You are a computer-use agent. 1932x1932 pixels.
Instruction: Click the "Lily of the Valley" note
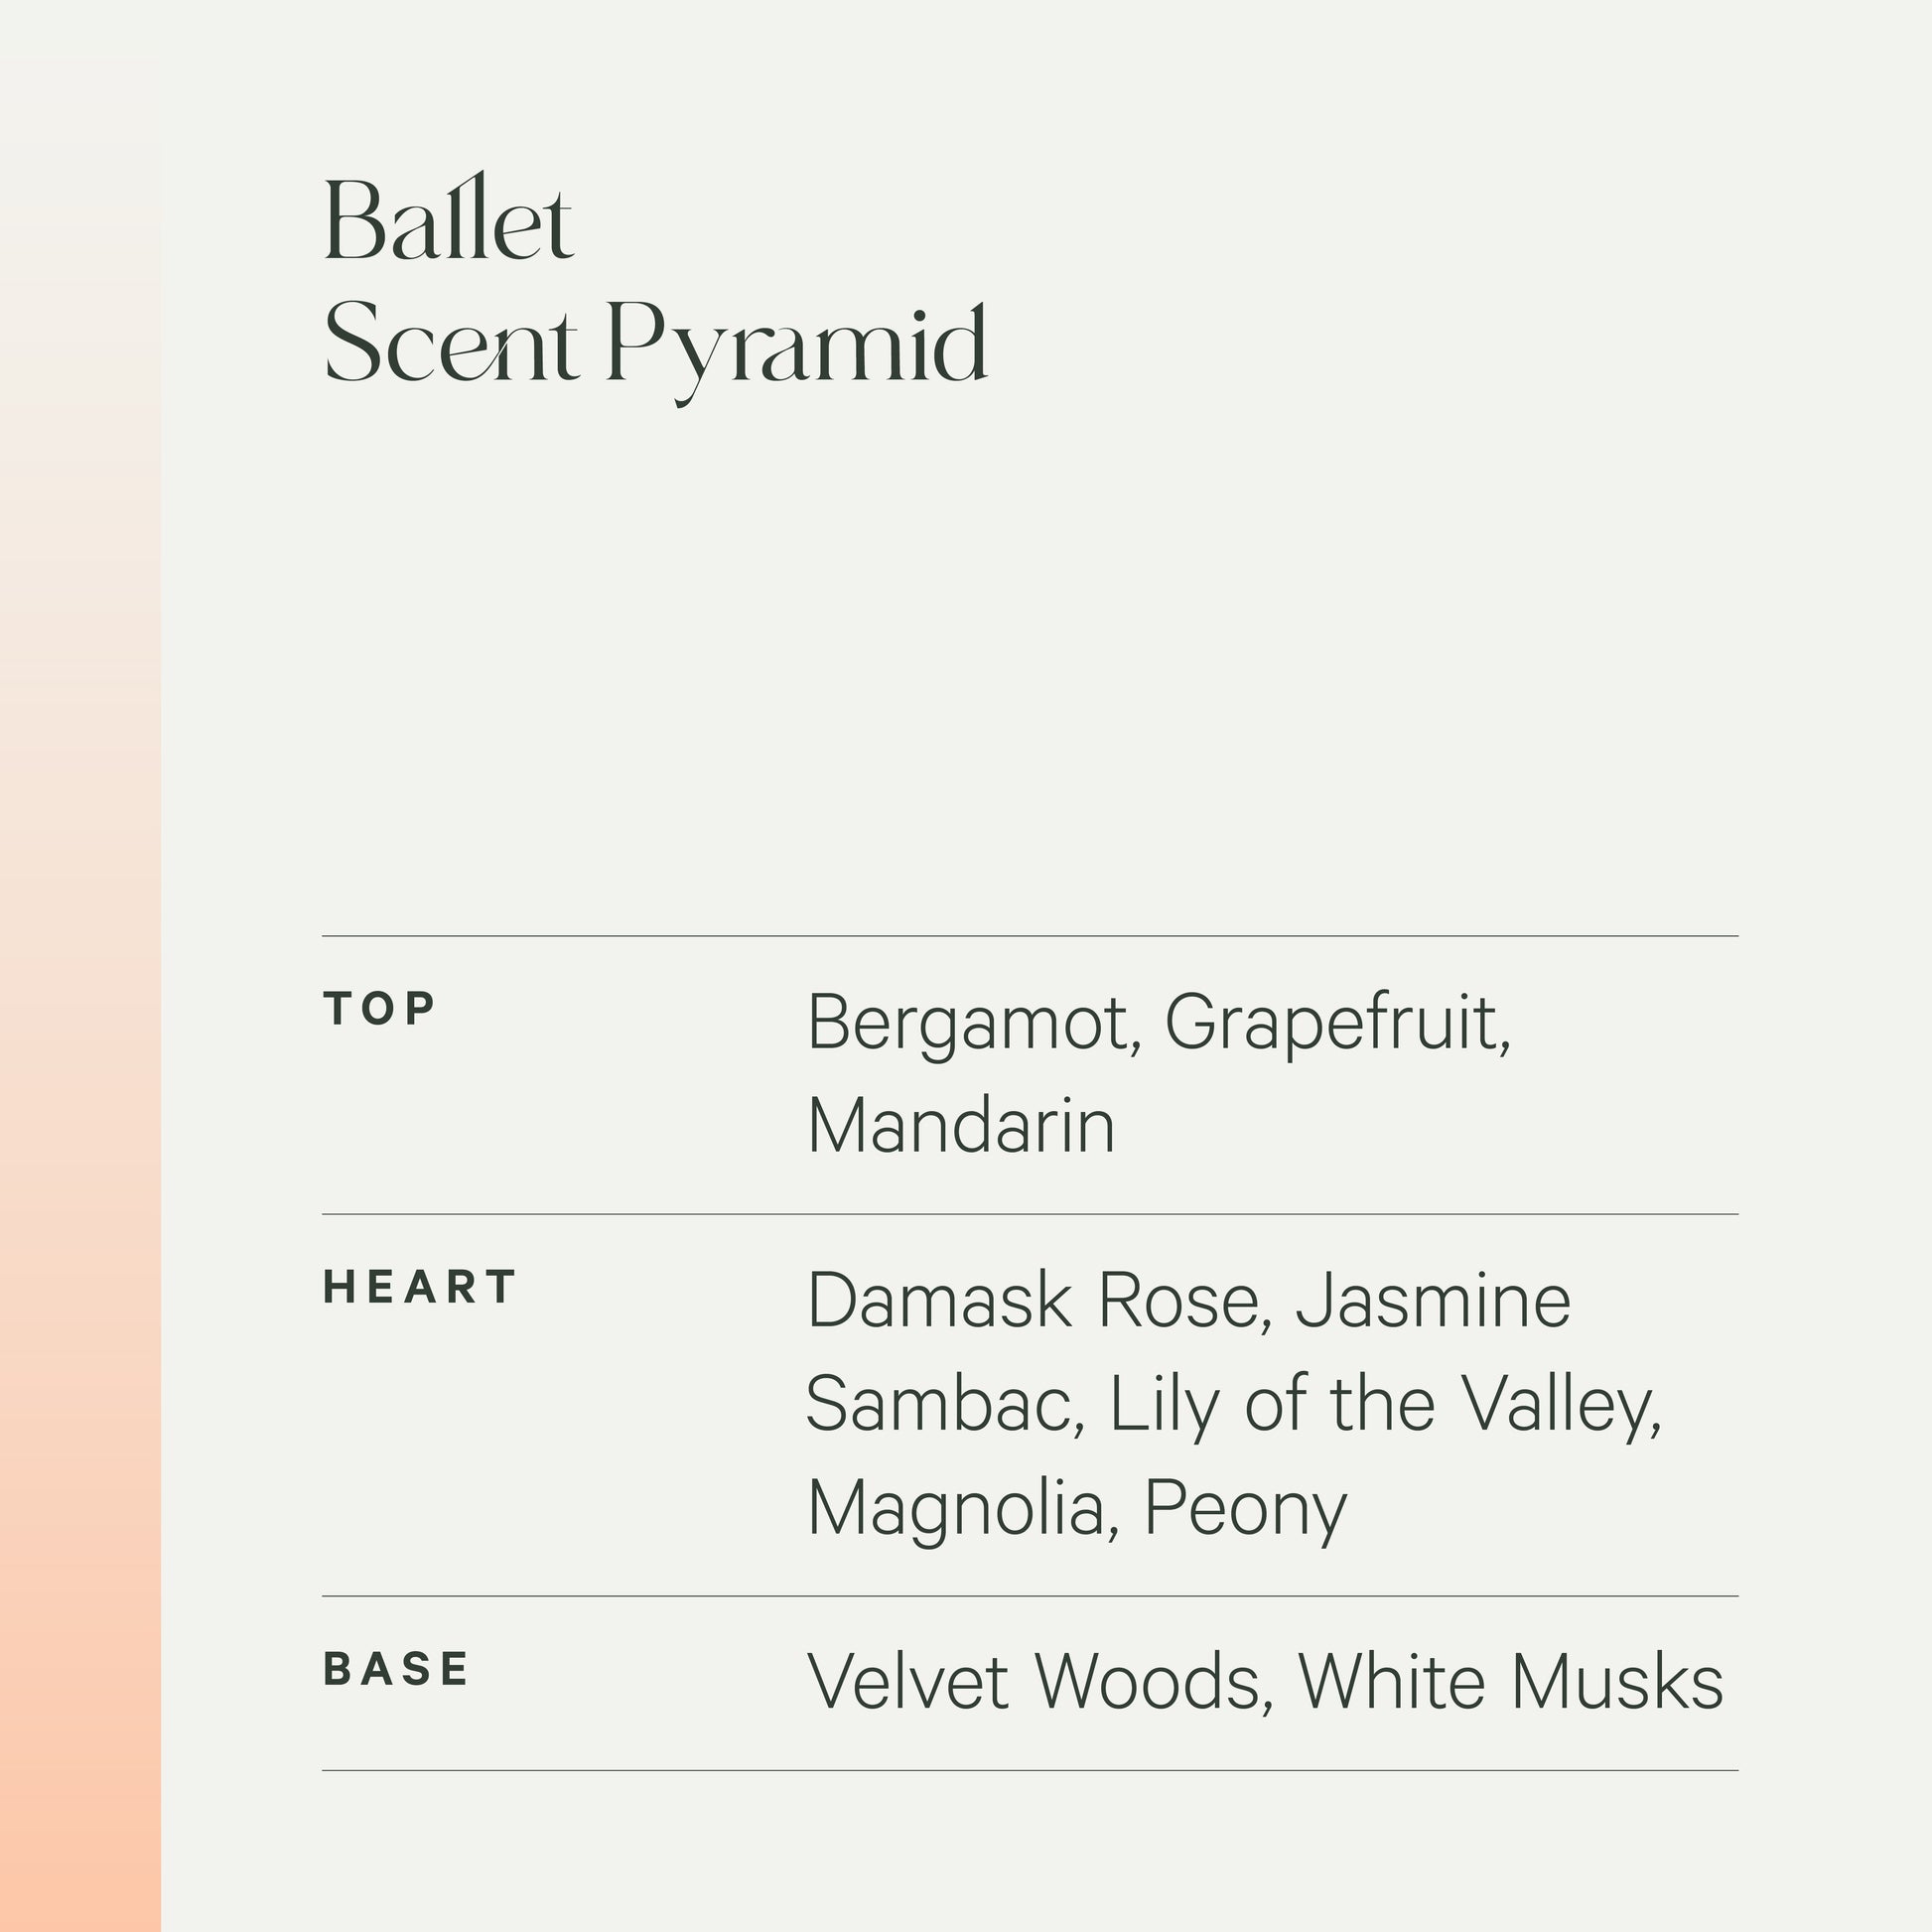[1384, 1404]
